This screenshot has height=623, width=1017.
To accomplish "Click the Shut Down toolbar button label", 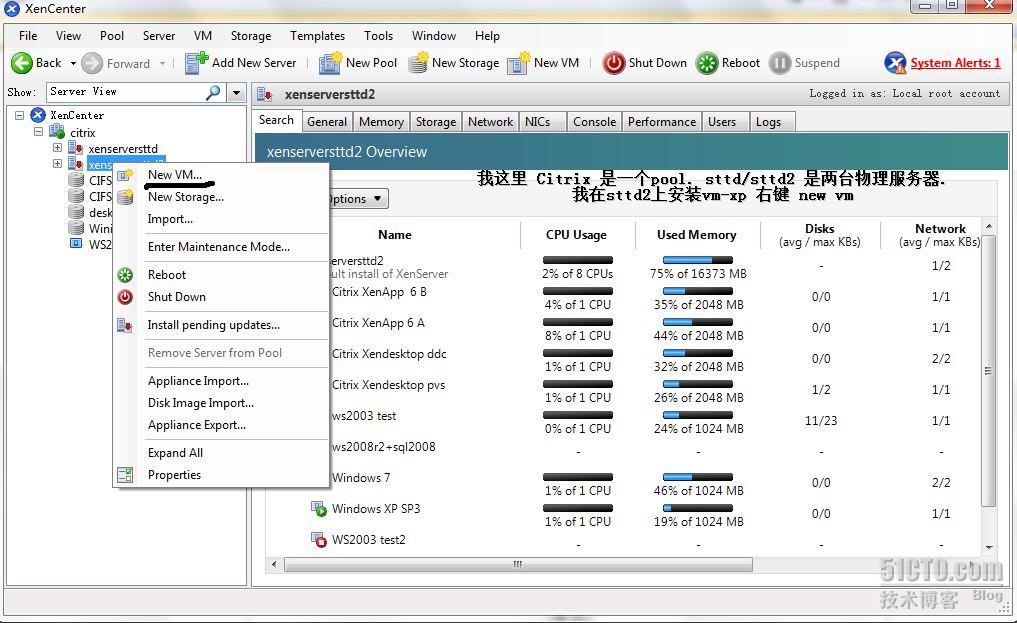I will click(657, 63).
